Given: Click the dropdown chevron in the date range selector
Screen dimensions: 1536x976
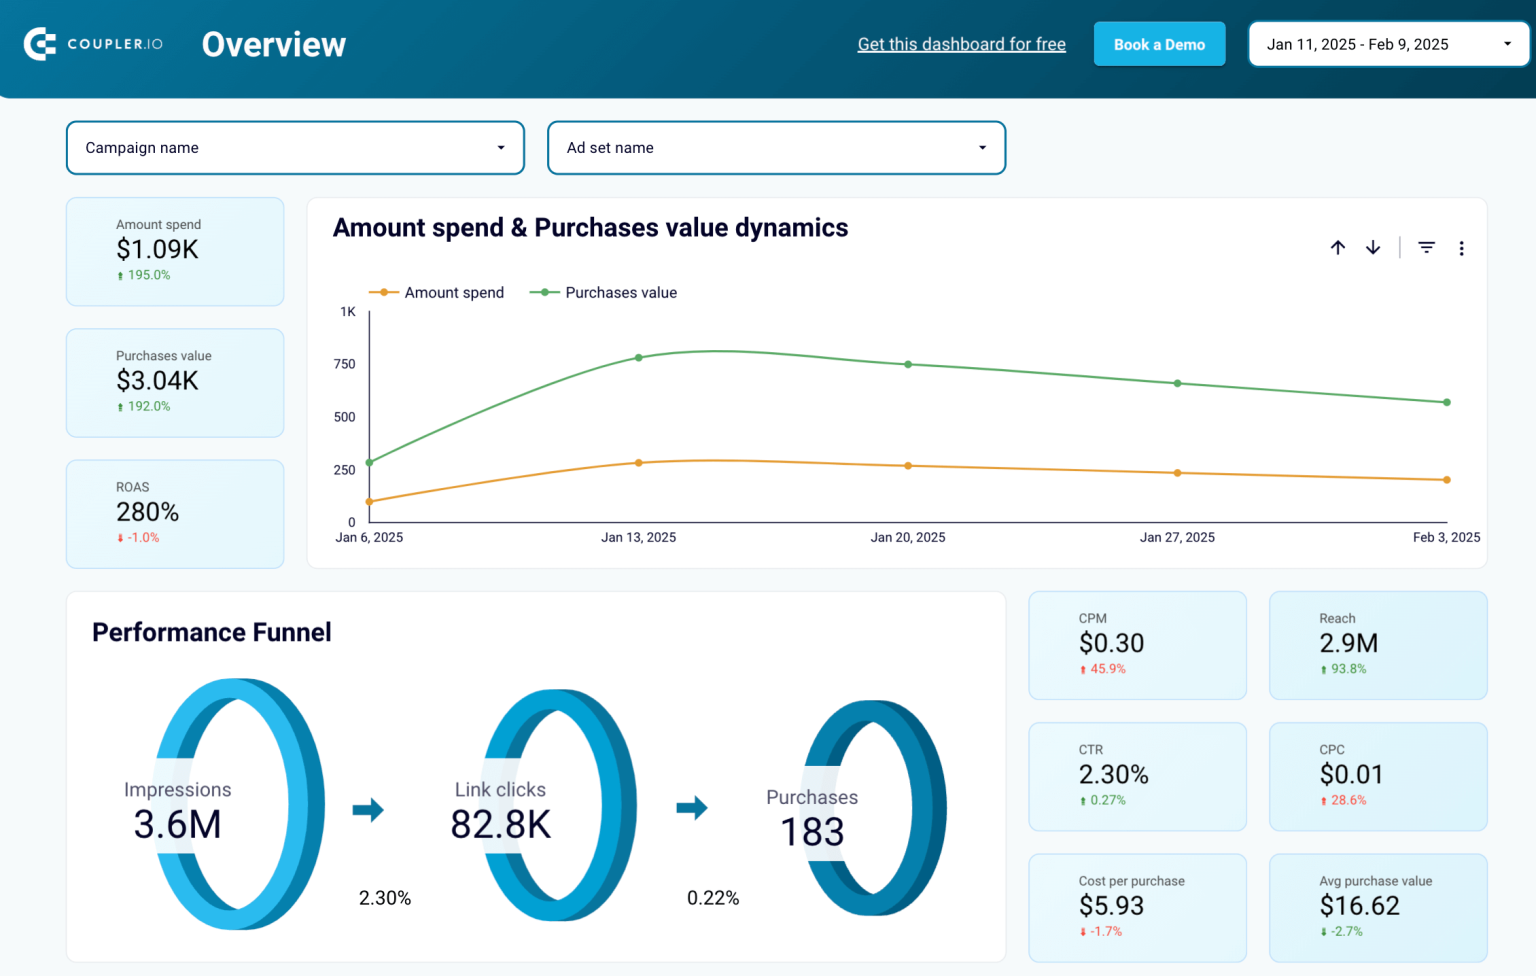Looking at the screenshot, I should point(1507,44).
